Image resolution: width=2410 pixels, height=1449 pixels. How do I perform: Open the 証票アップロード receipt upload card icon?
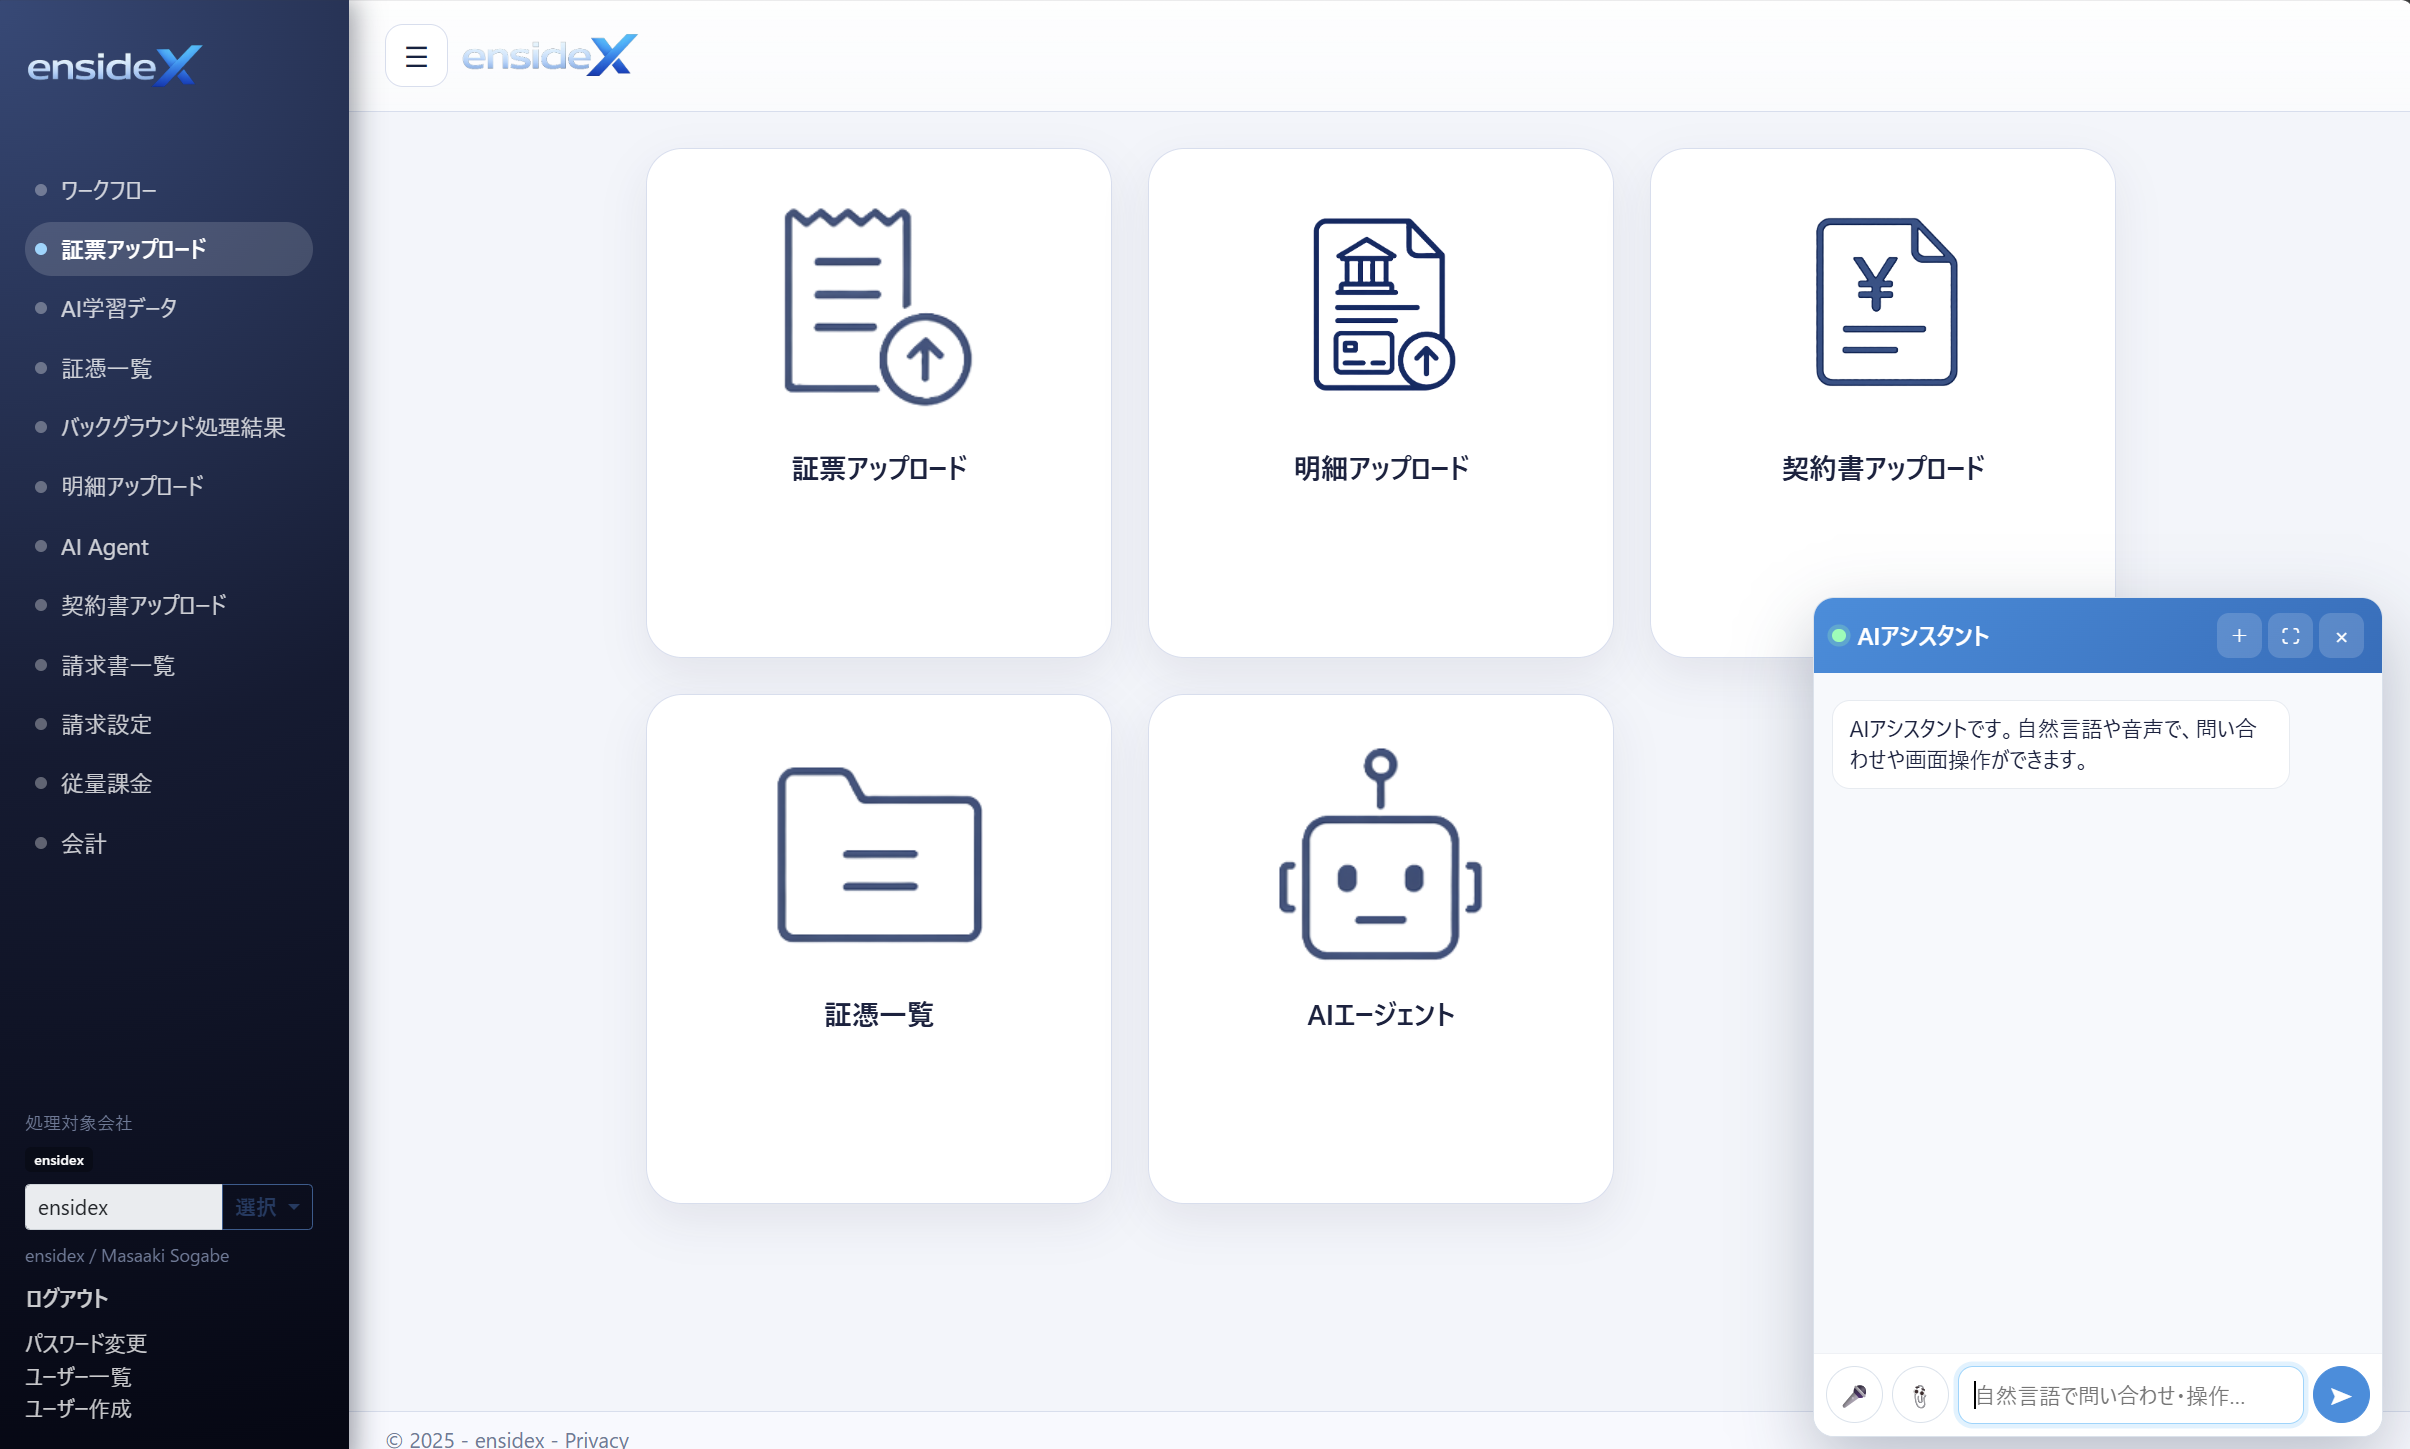point(878,306)
